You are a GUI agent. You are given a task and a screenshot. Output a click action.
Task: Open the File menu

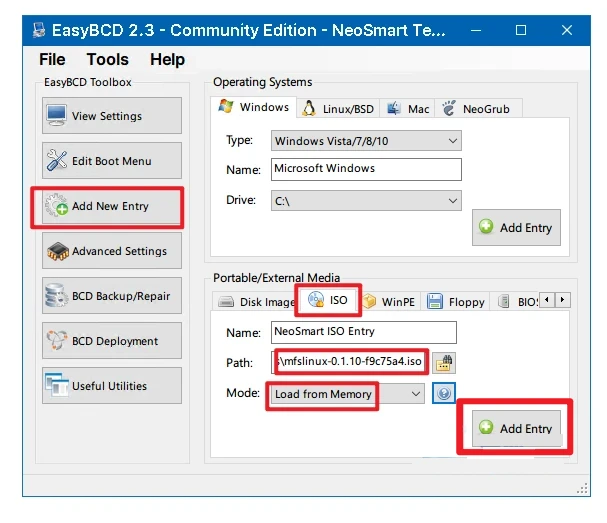coord(52,59)
